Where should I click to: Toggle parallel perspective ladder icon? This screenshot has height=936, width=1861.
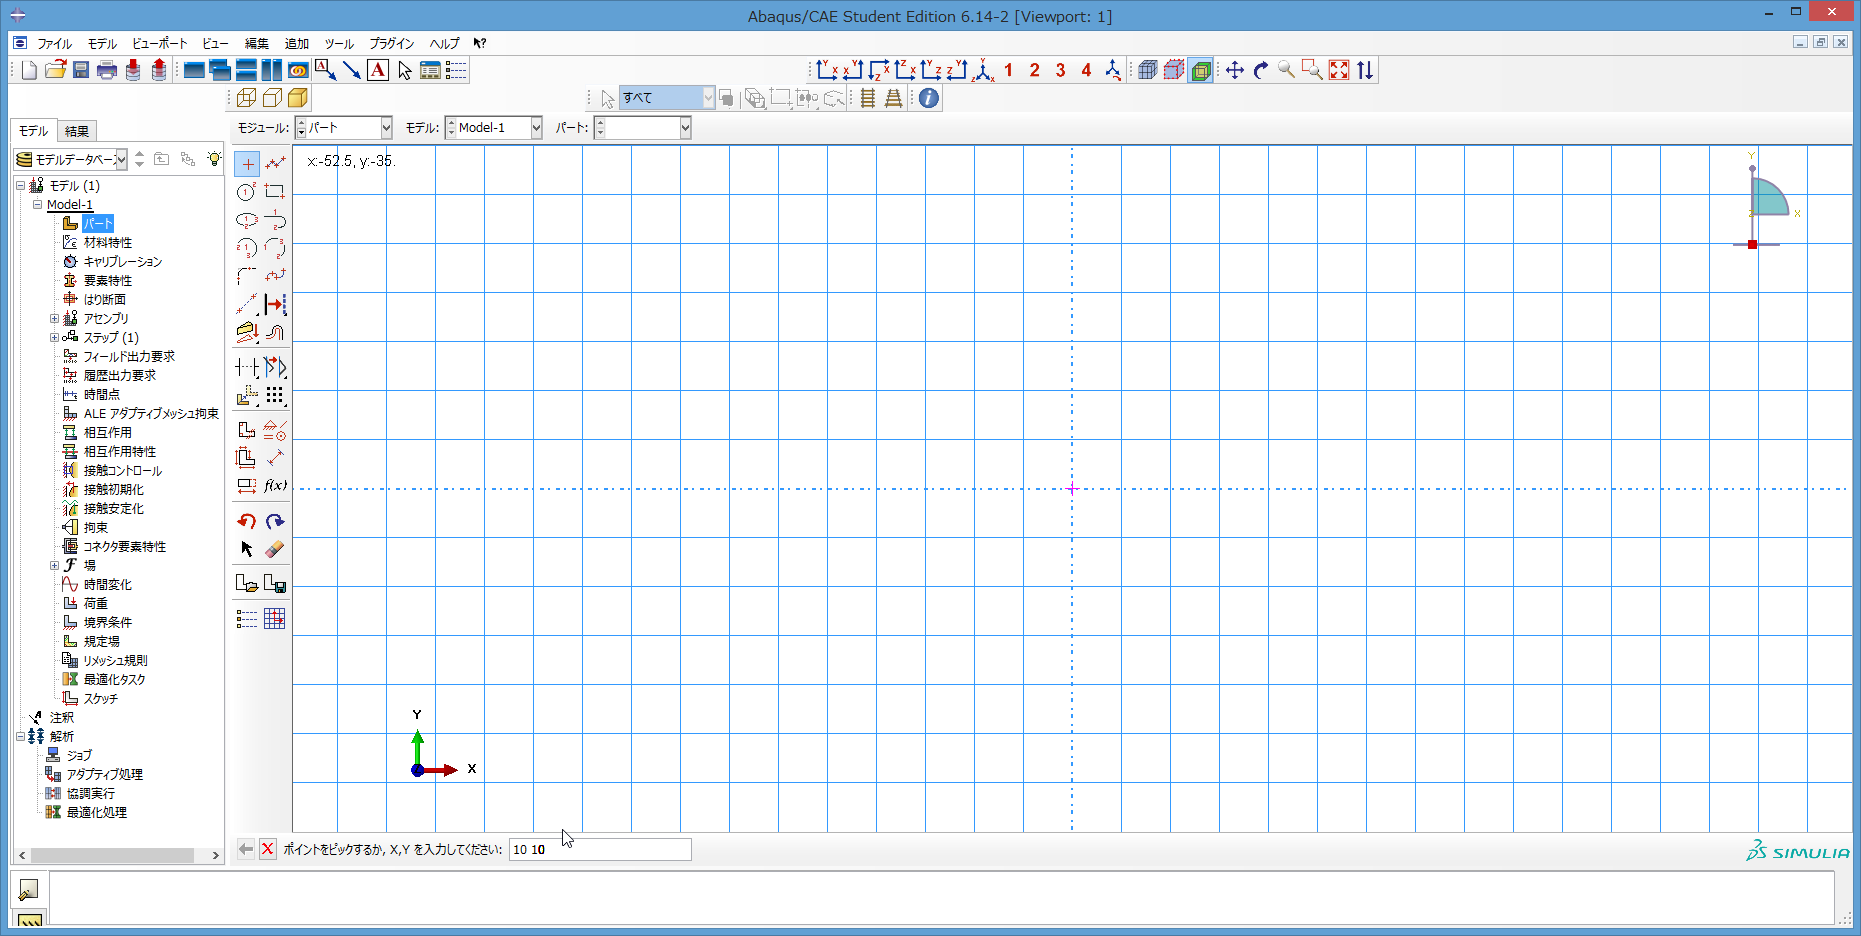click(868, 98)
